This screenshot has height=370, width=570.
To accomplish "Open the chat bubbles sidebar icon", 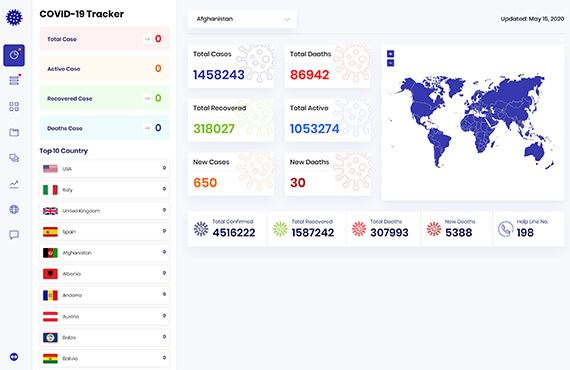I will pyautogui.click(x=14, y=158).
